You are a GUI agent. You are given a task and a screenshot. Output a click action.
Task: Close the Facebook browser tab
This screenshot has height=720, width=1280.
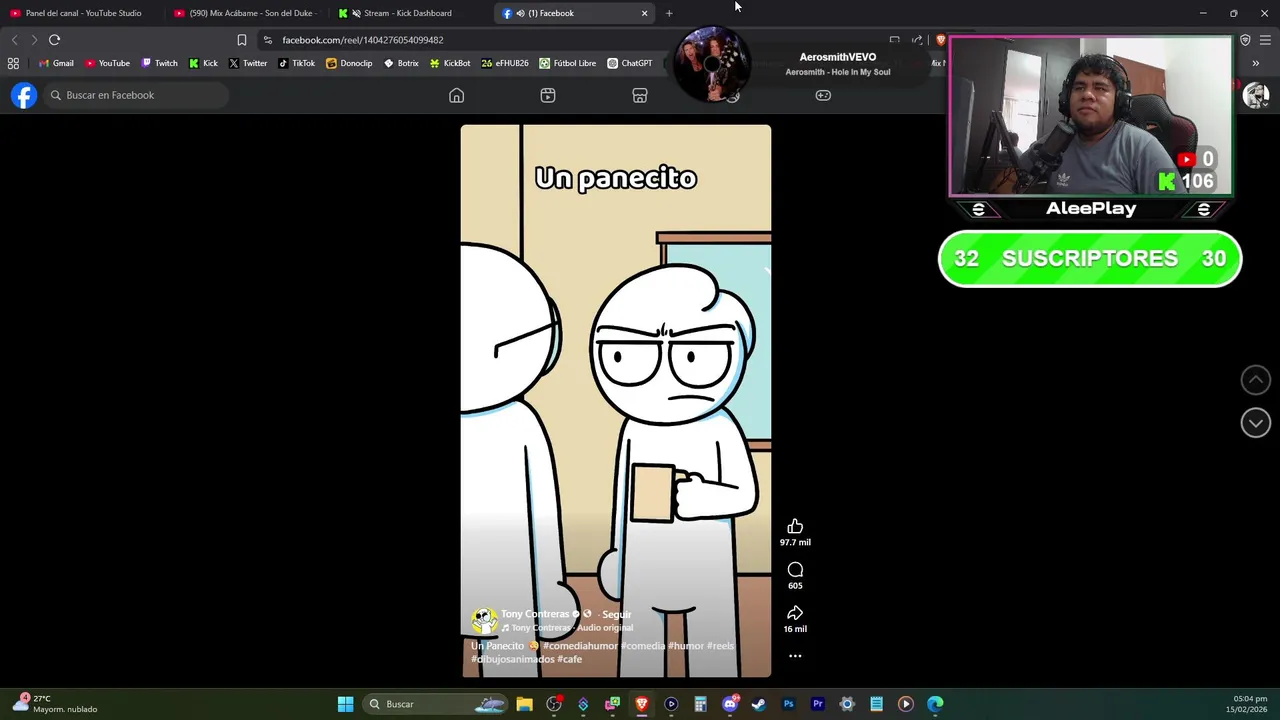[x=644, y=13]
